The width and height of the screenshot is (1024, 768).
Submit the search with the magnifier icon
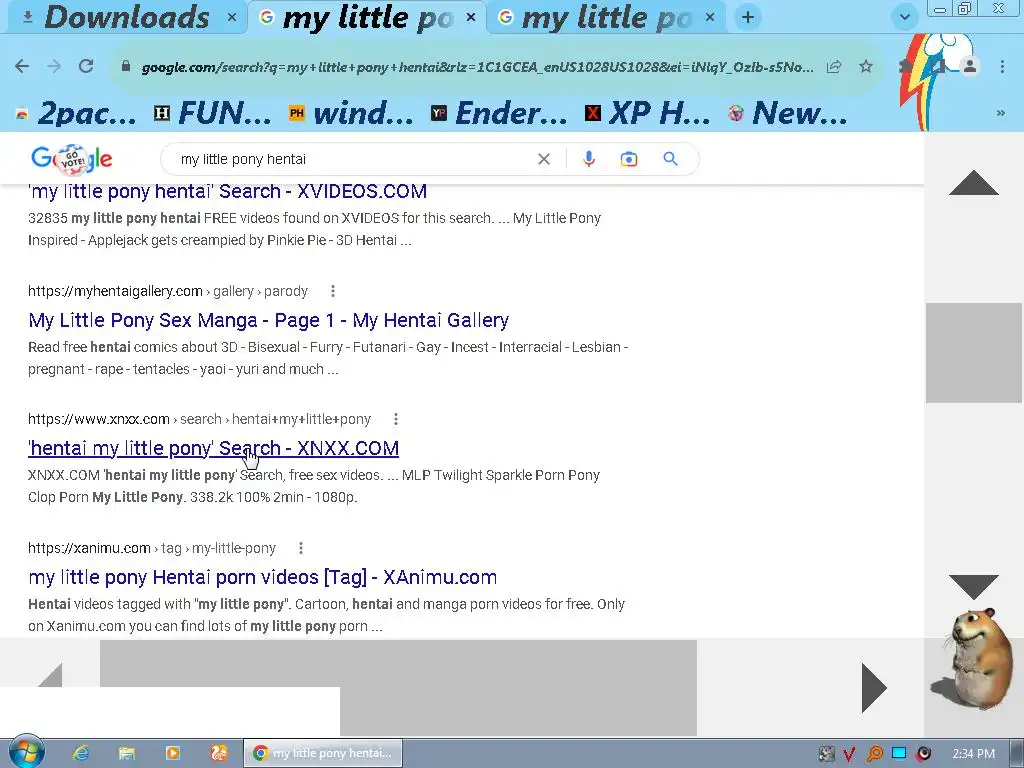(x=670, y=159)
